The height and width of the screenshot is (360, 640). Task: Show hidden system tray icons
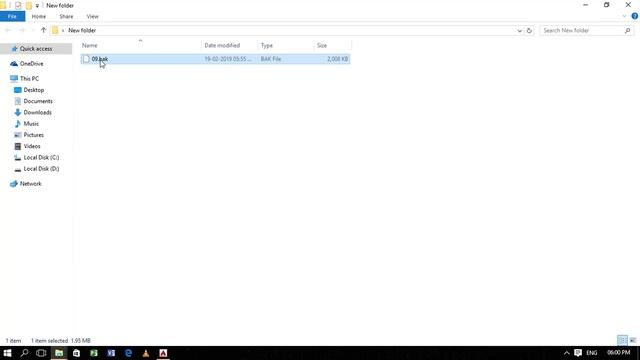(x=567, y=353)
